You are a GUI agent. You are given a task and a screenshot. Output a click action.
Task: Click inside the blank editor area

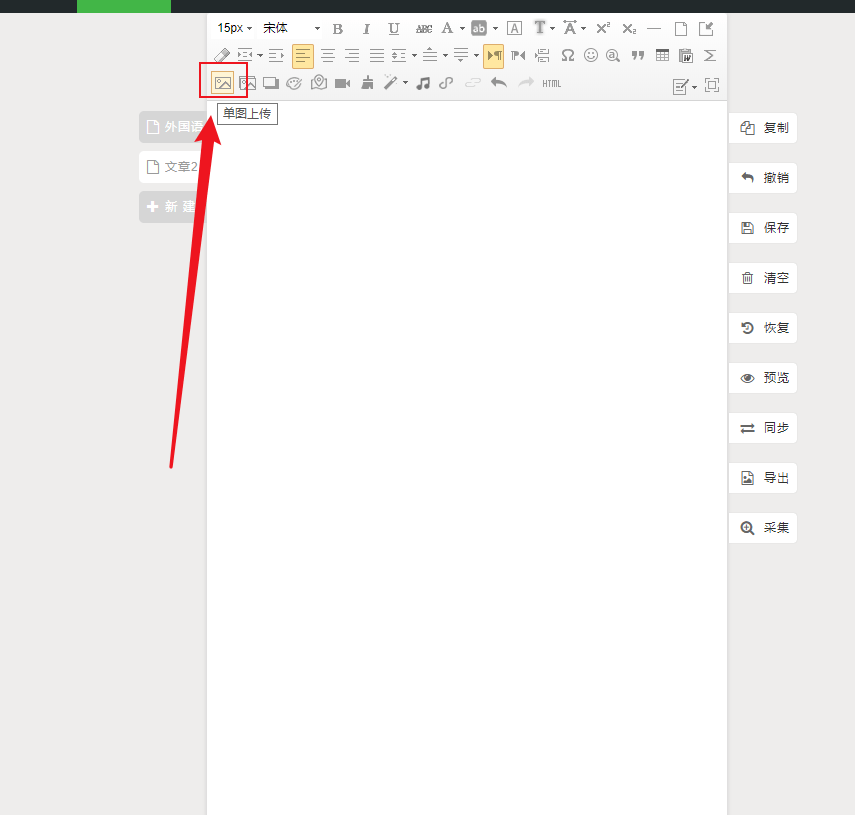click(466, 450)
